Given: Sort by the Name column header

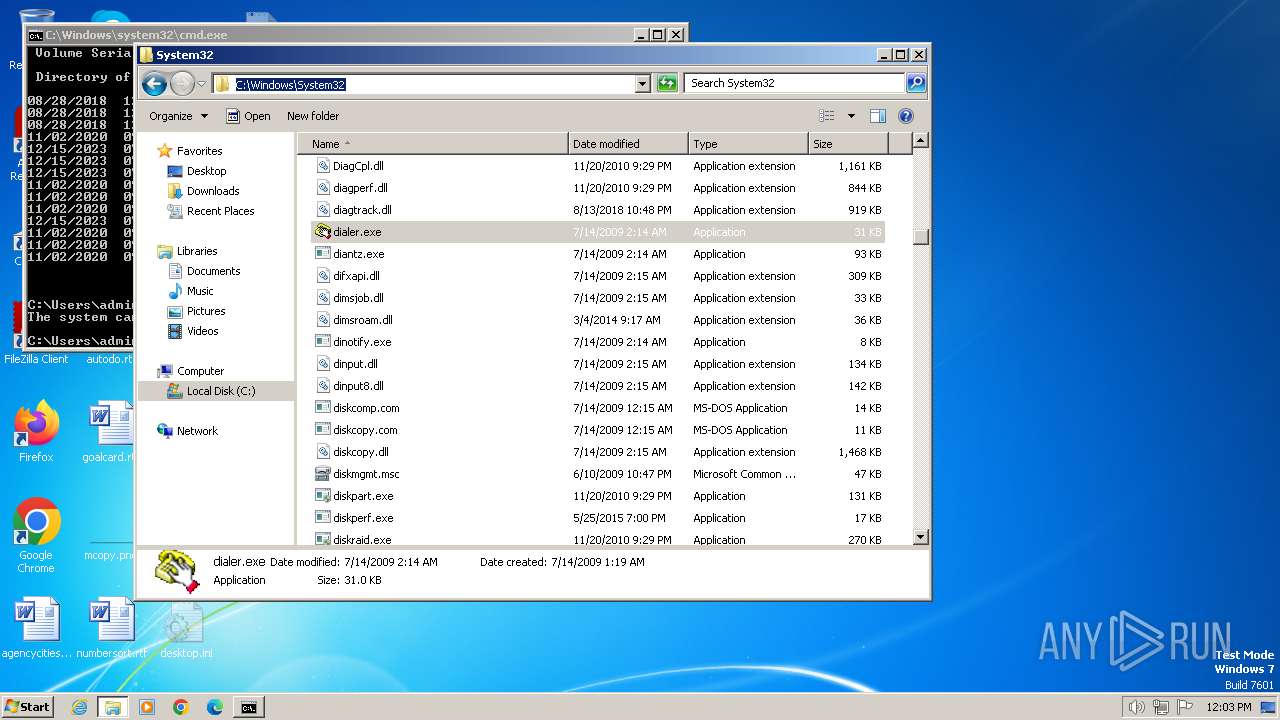Looking at the screenshot, I should 433,144.
